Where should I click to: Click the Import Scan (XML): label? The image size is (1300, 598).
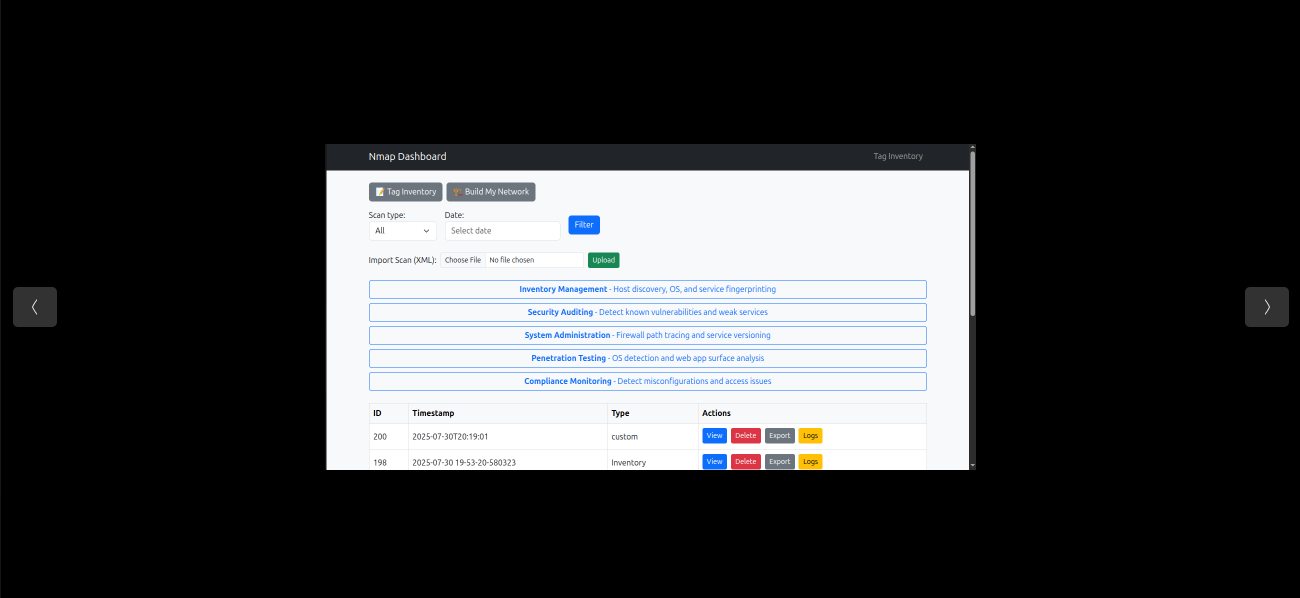[x=402, y=260]
